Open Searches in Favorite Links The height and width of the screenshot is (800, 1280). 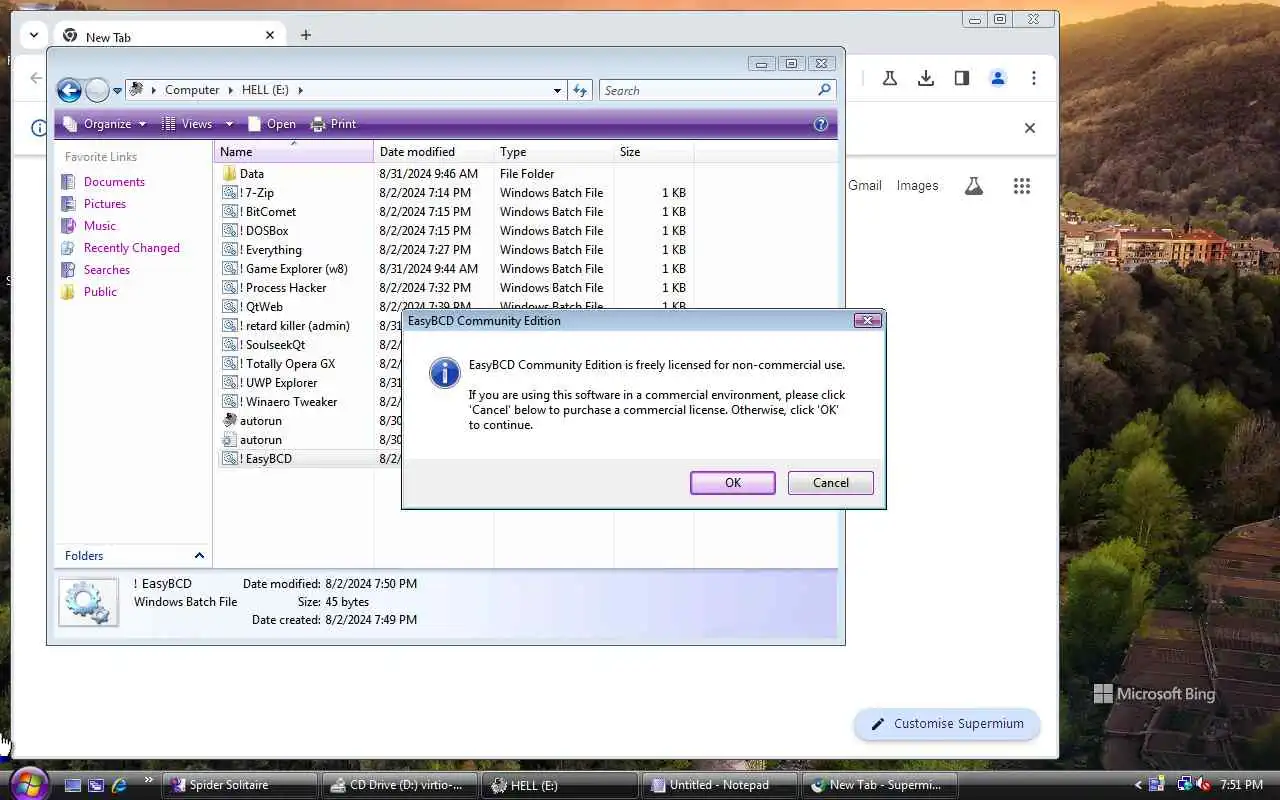[107, 270]
